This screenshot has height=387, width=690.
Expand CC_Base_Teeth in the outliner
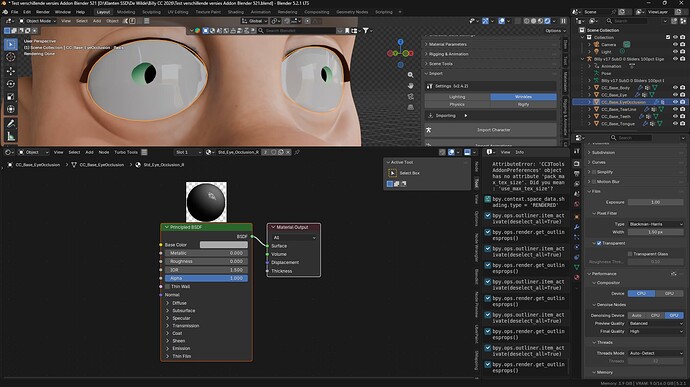(x=590, y=117)
